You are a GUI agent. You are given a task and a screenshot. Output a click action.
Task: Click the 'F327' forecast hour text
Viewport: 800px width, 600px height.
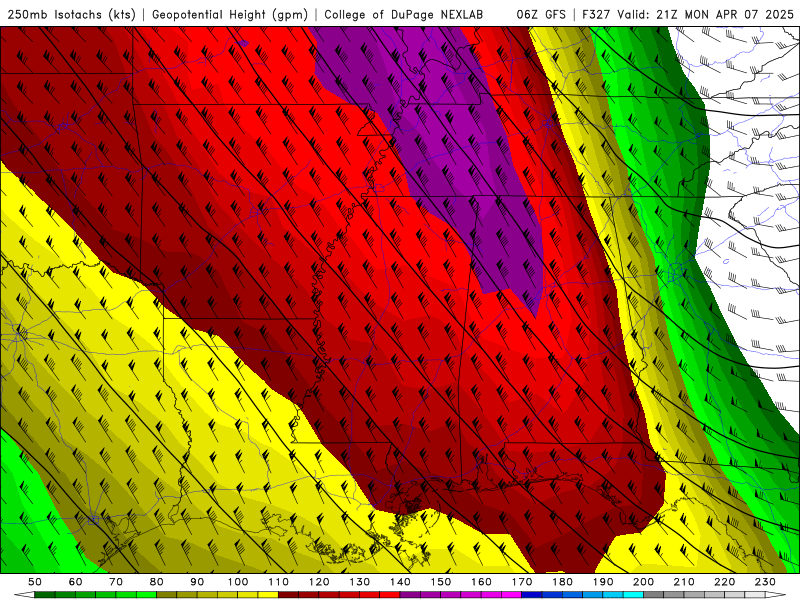click(x=596, y=15)
